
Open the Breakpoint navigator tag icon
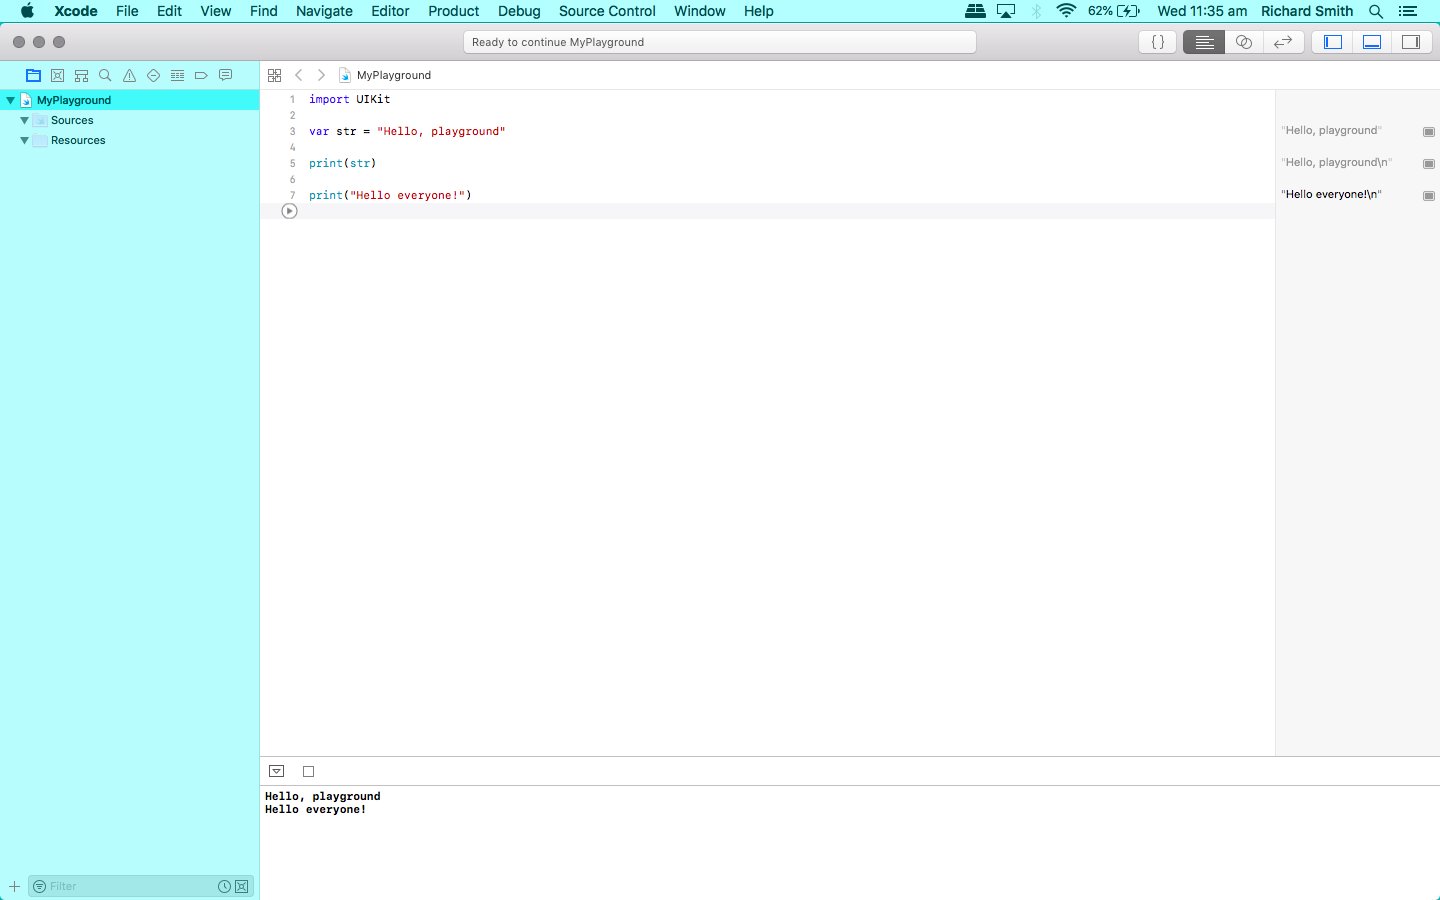[x=201, y=75]
